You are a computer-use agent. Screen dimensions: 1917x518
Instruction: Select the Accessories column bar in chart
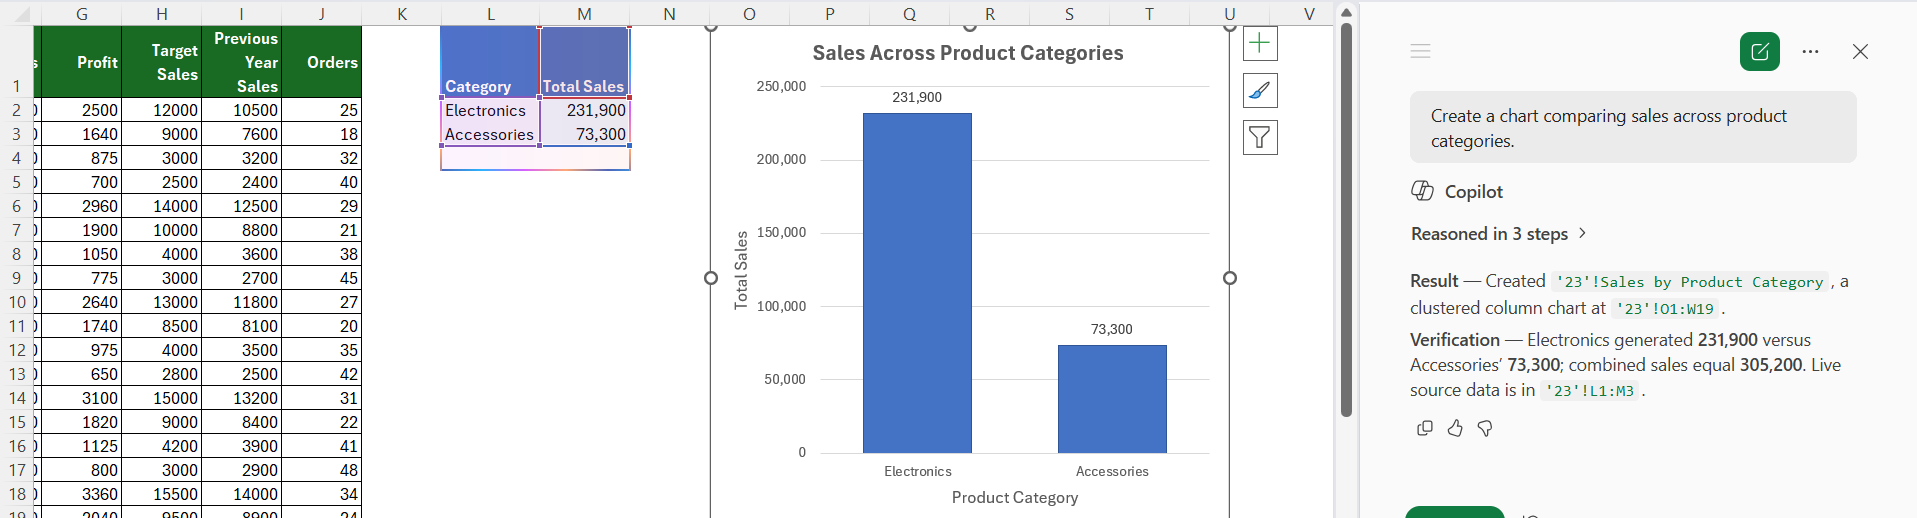coord(1112,399)
